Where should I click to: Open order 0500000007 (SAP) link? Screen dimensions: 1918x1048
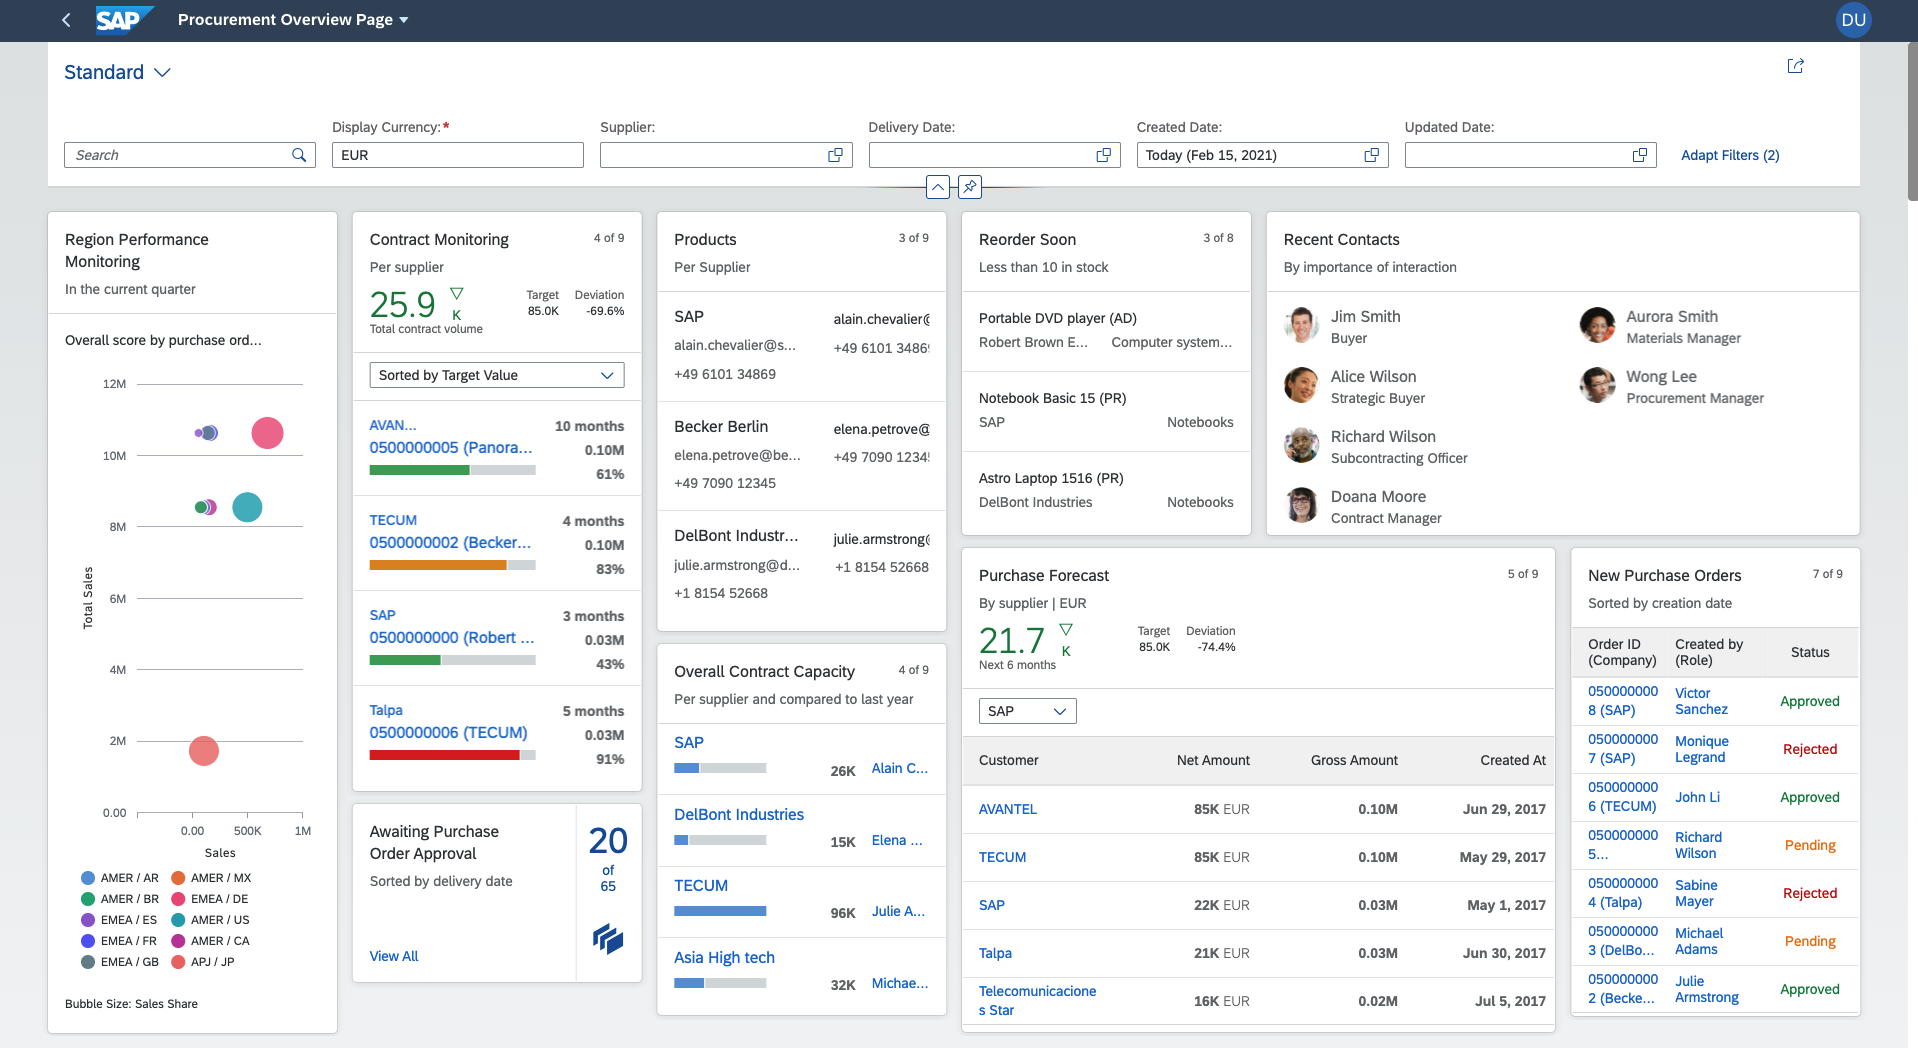click(1623, 749)
